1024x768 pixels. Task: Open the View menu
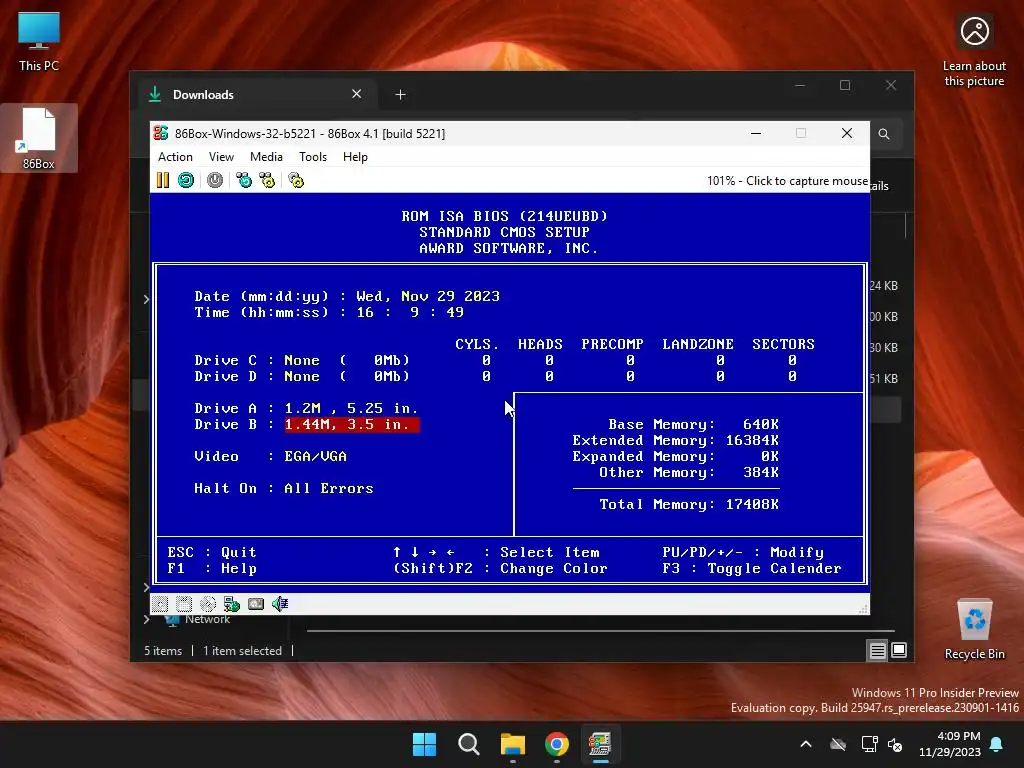point(221,157)
